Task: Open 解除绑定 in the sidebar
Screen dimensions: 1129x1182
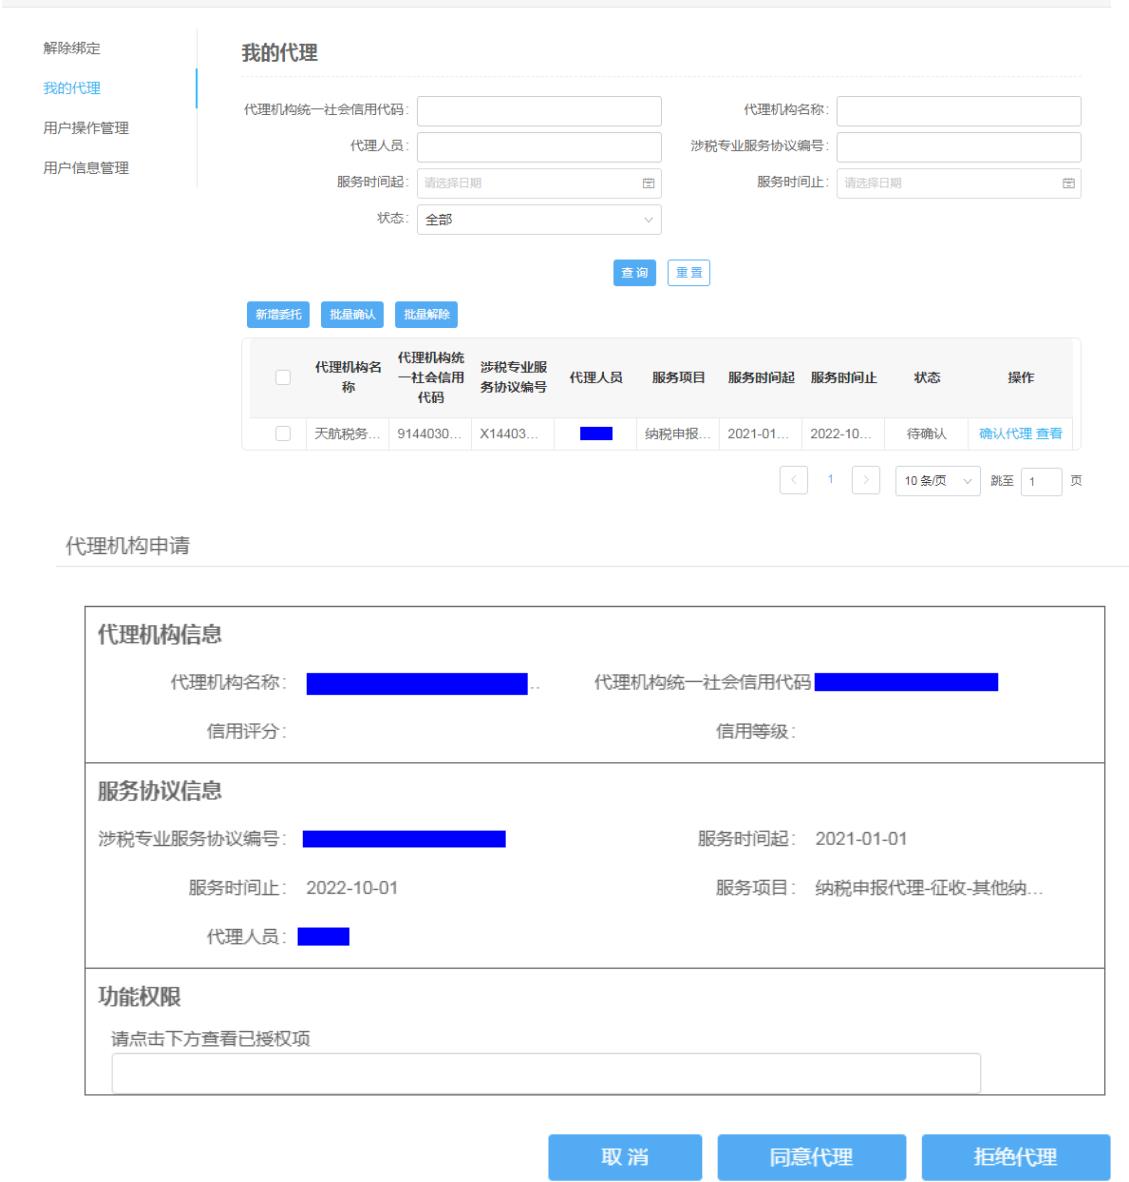Action: 72,48
